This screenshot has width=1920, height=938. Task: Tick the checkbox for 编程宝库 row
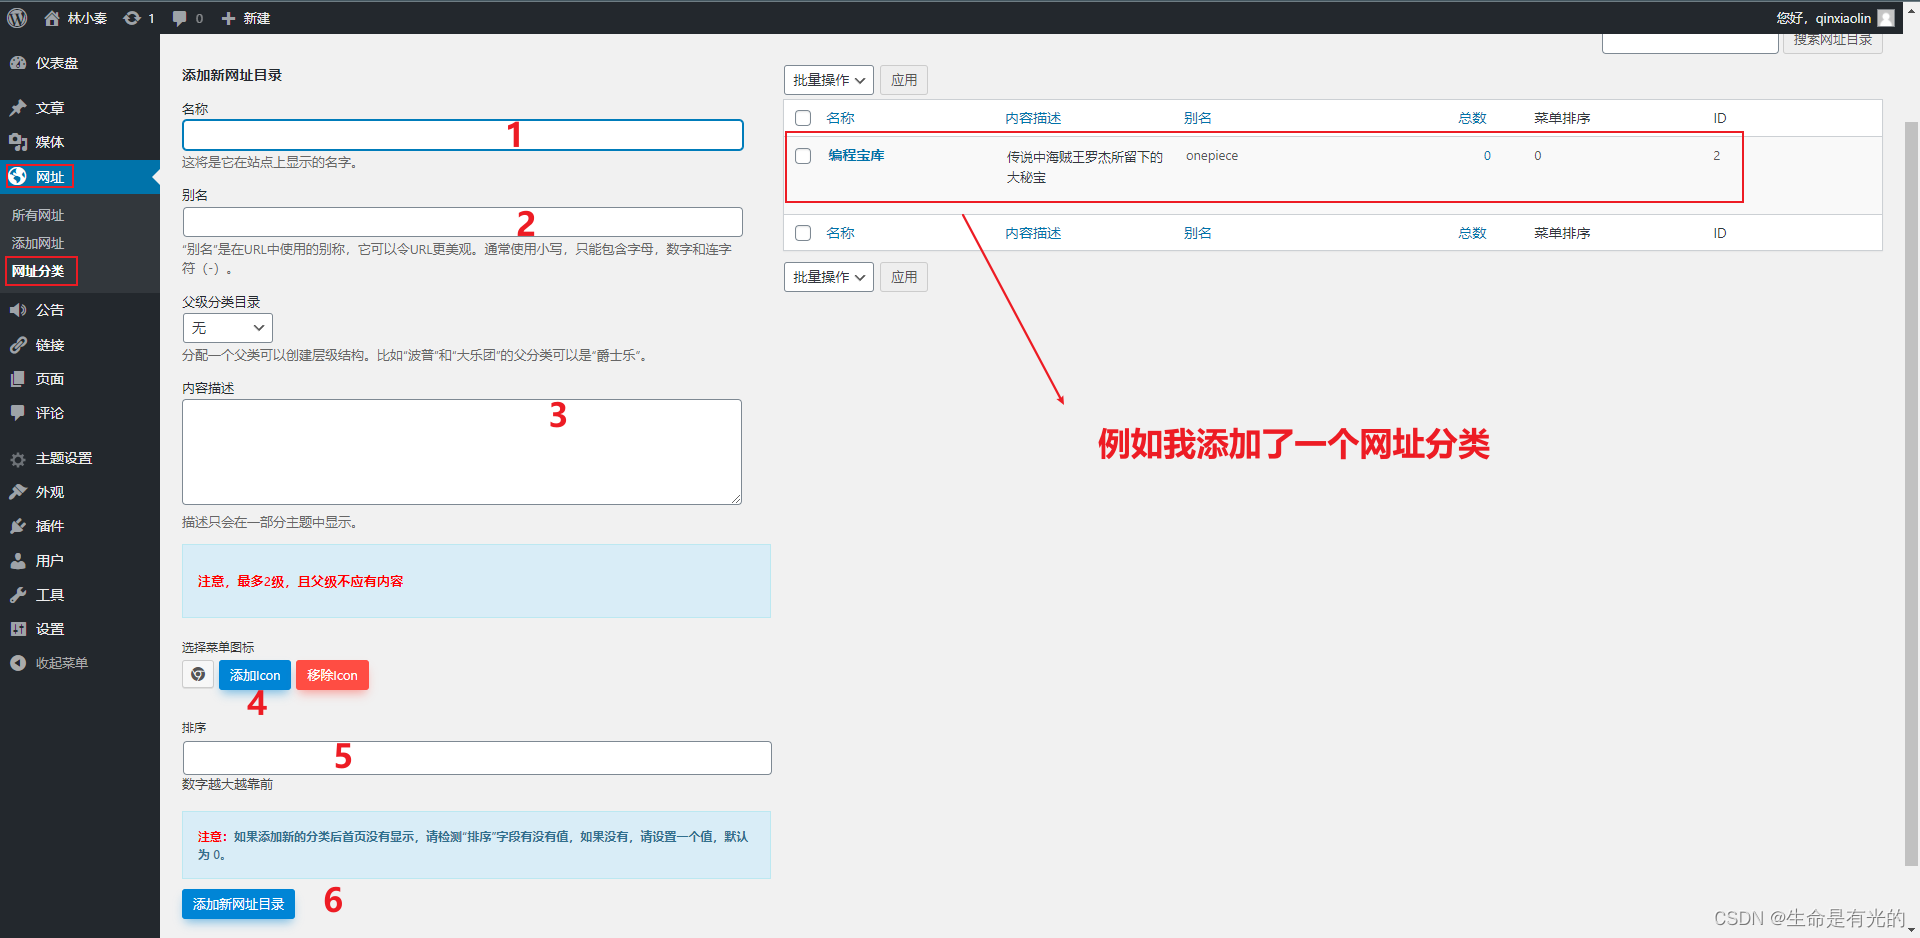[803, 156]
